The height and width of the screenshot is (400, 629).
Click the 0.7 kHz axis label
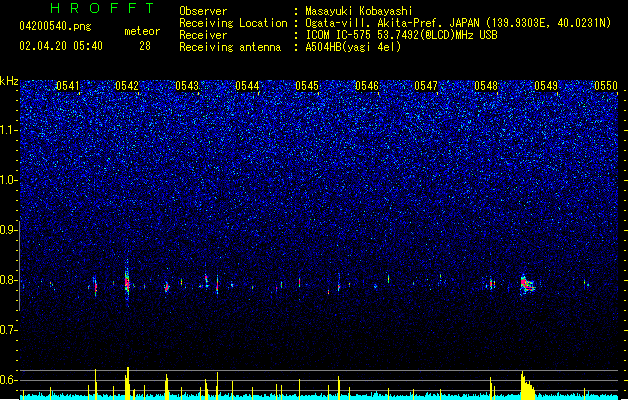[9, 330]
